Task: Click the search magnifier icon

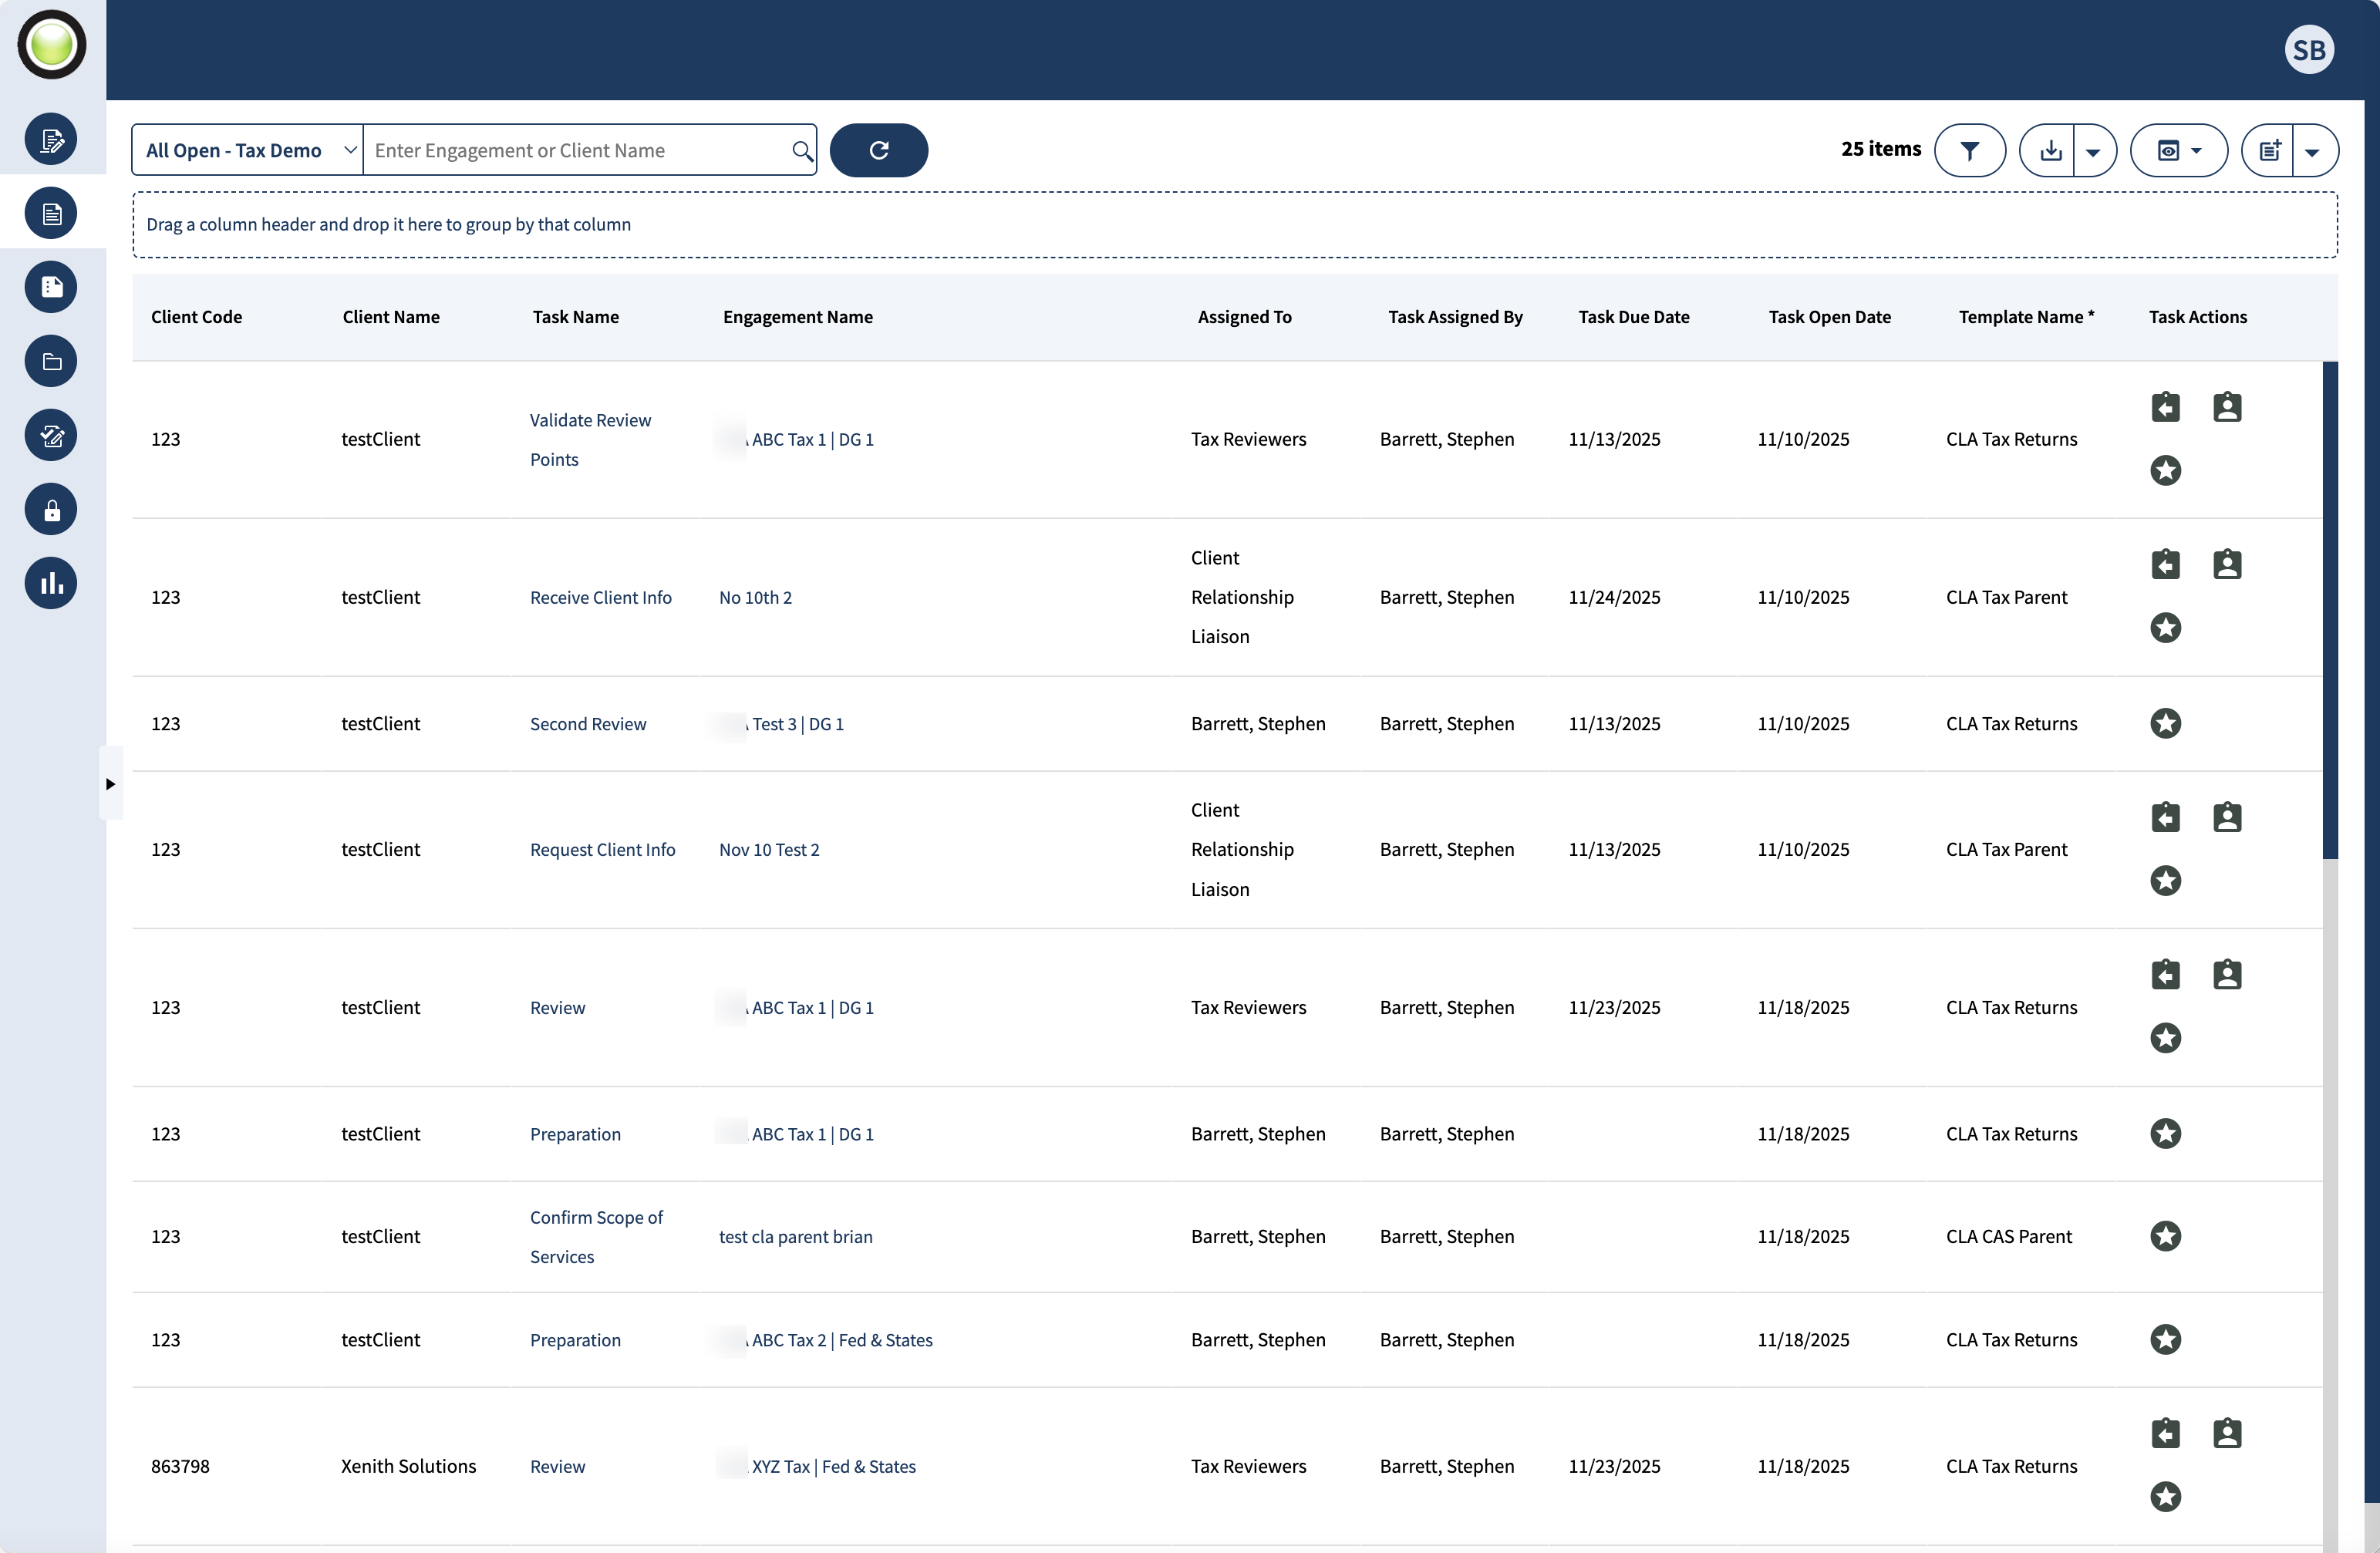Action: point(801,150)
